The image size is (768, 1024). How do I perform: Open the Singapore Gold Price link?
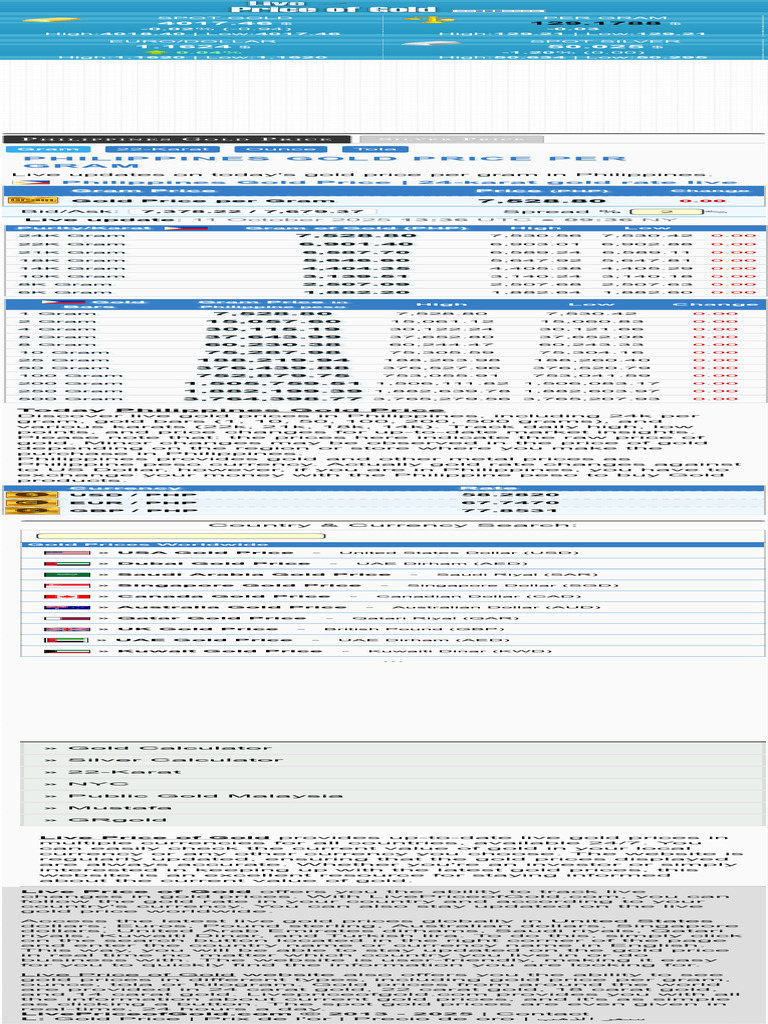239,585
